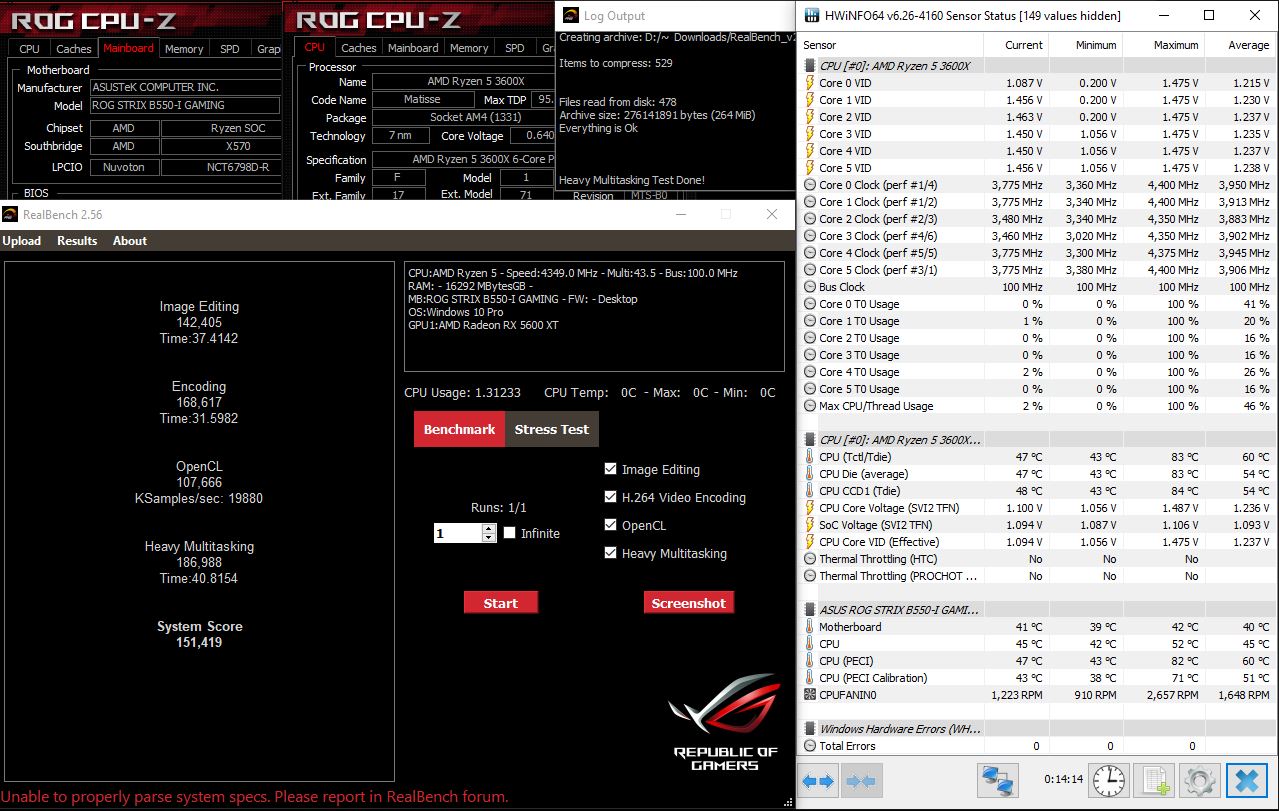Screen dimensions: 1279x811
Task: Click Total Errors row icon
Action: point(810,746)
